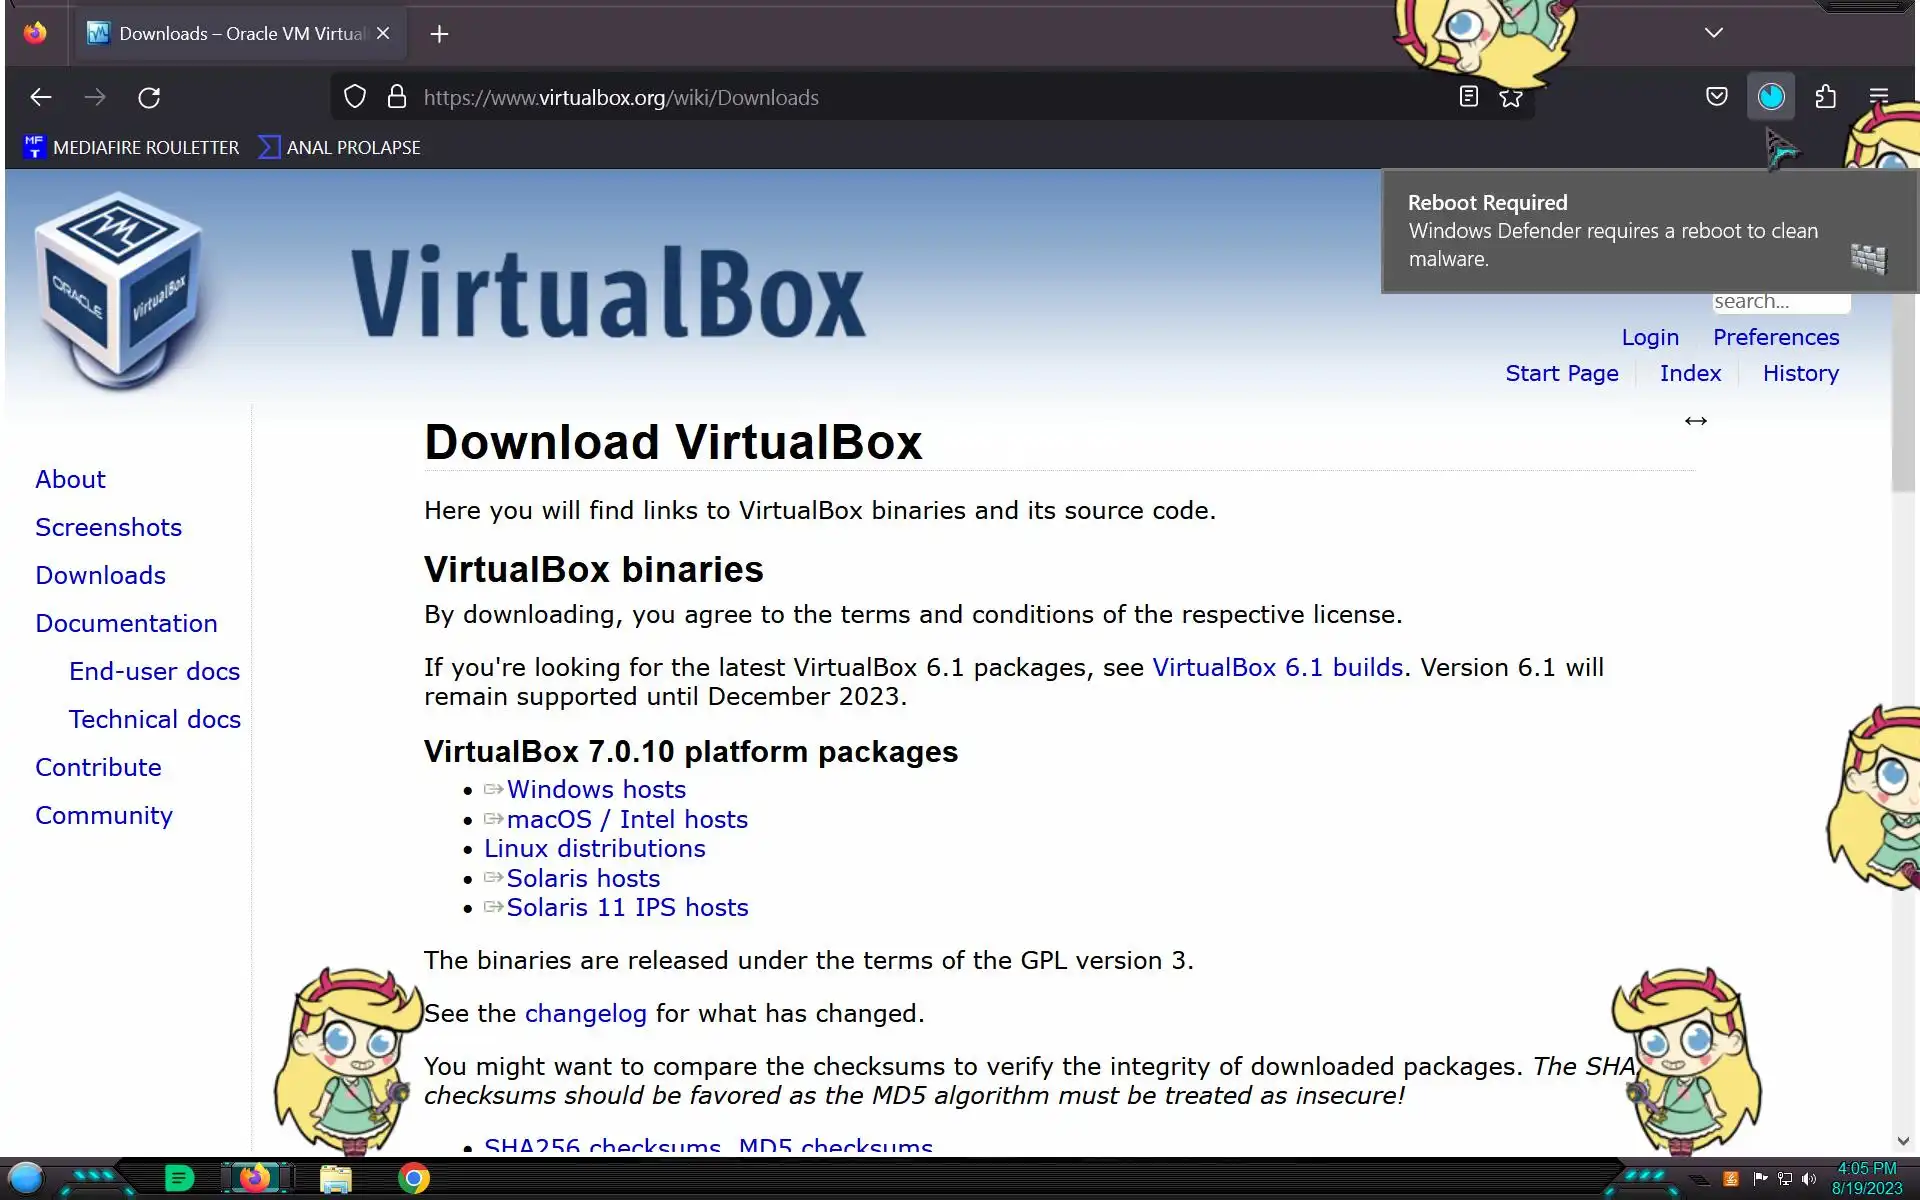Expand the list all tabs chevron
The height and width of the screenshot is (1200, 1920).
1713,33
